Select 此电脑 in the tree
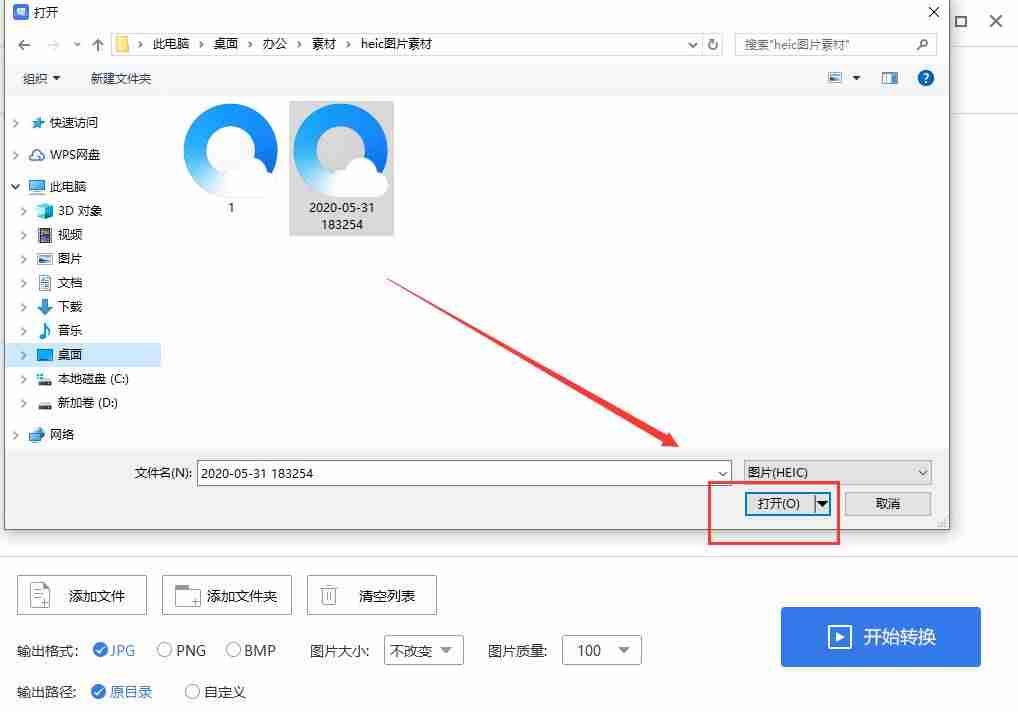This screenshot has width=1018, height=712. coord(68,186)
